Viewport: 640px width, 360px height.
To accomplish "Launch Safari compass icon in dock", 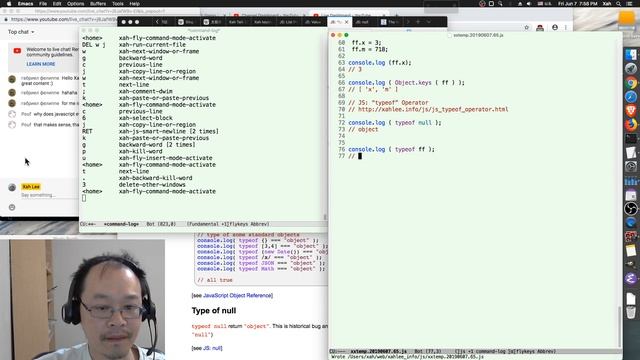I will click(x=631, y=97).
